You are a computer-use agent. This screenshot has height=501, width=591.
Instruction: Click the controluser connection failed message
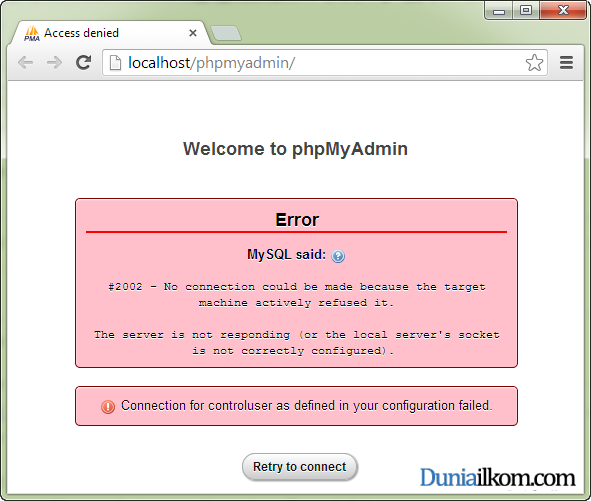click(x=306, y=406)
